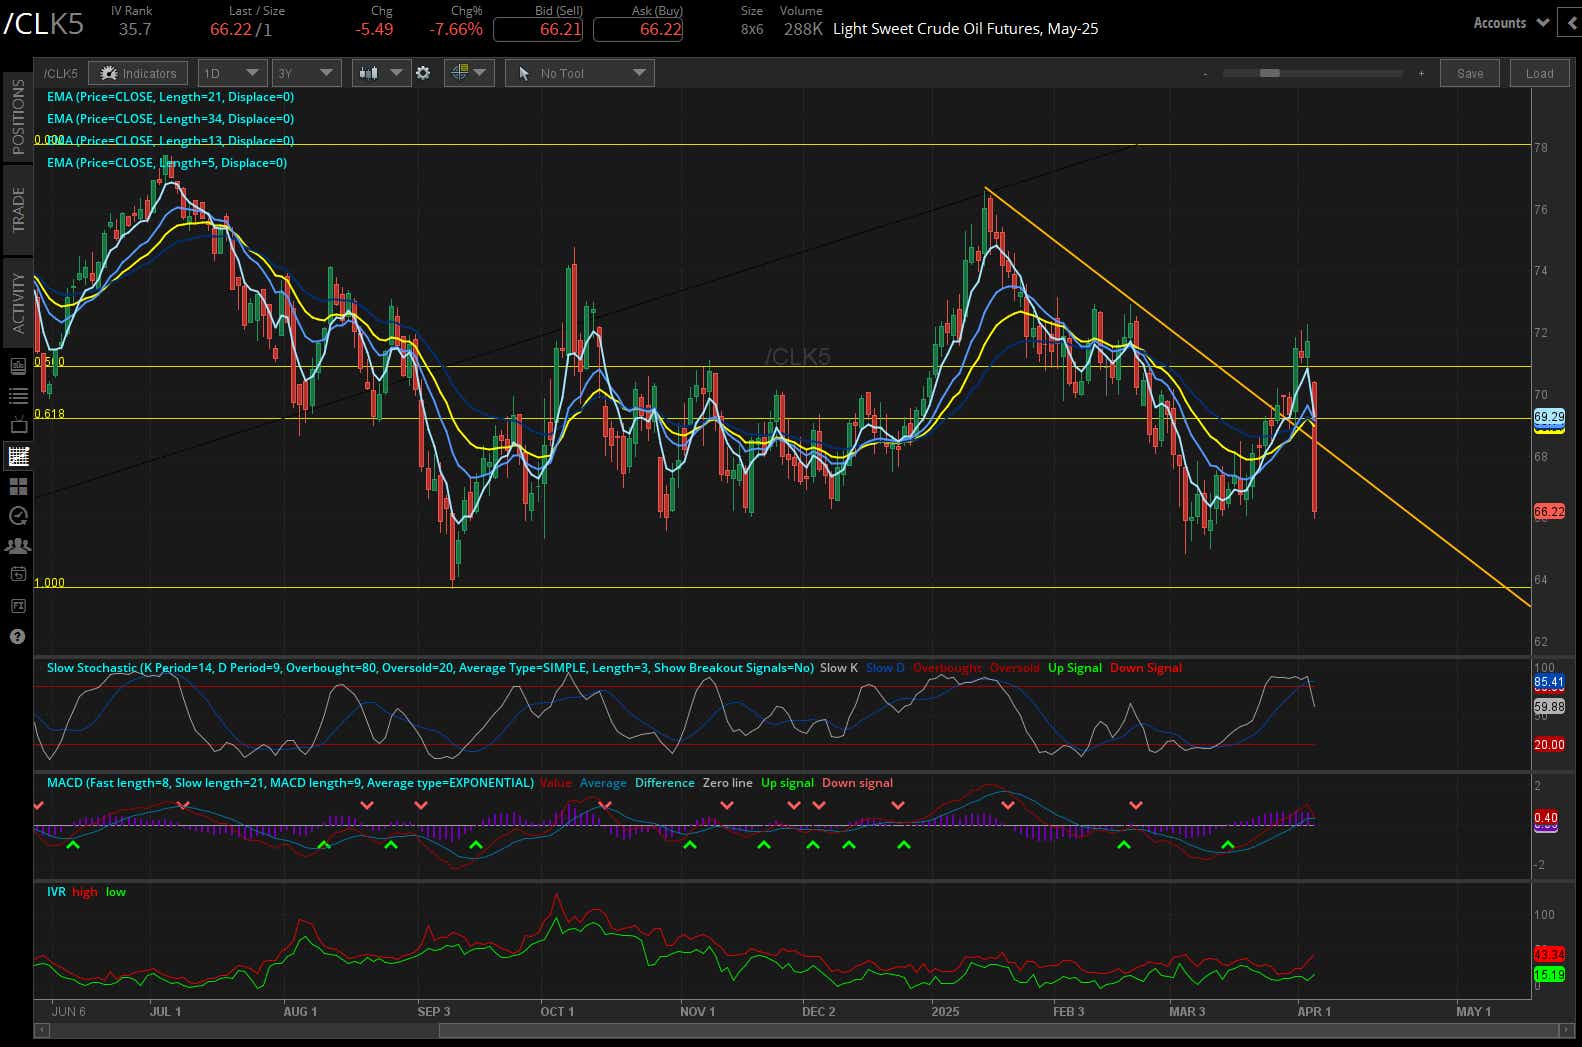Image resolution: width=1582 pixels, height=1047 pixels.
Task: Click the Save button
Action: (1469, 73)
